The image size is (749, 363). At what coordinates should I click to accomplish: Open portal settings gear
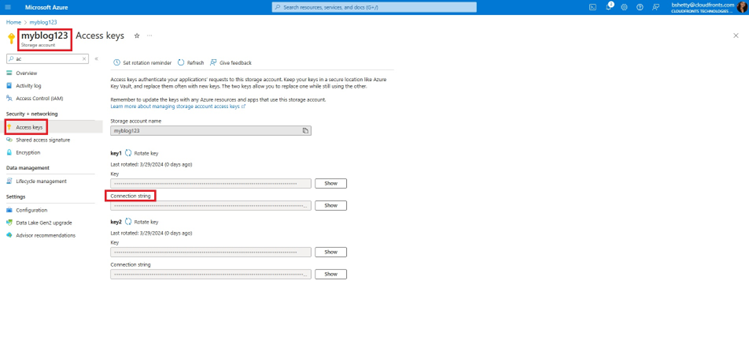pyautogui.click(x=624, y=7)
